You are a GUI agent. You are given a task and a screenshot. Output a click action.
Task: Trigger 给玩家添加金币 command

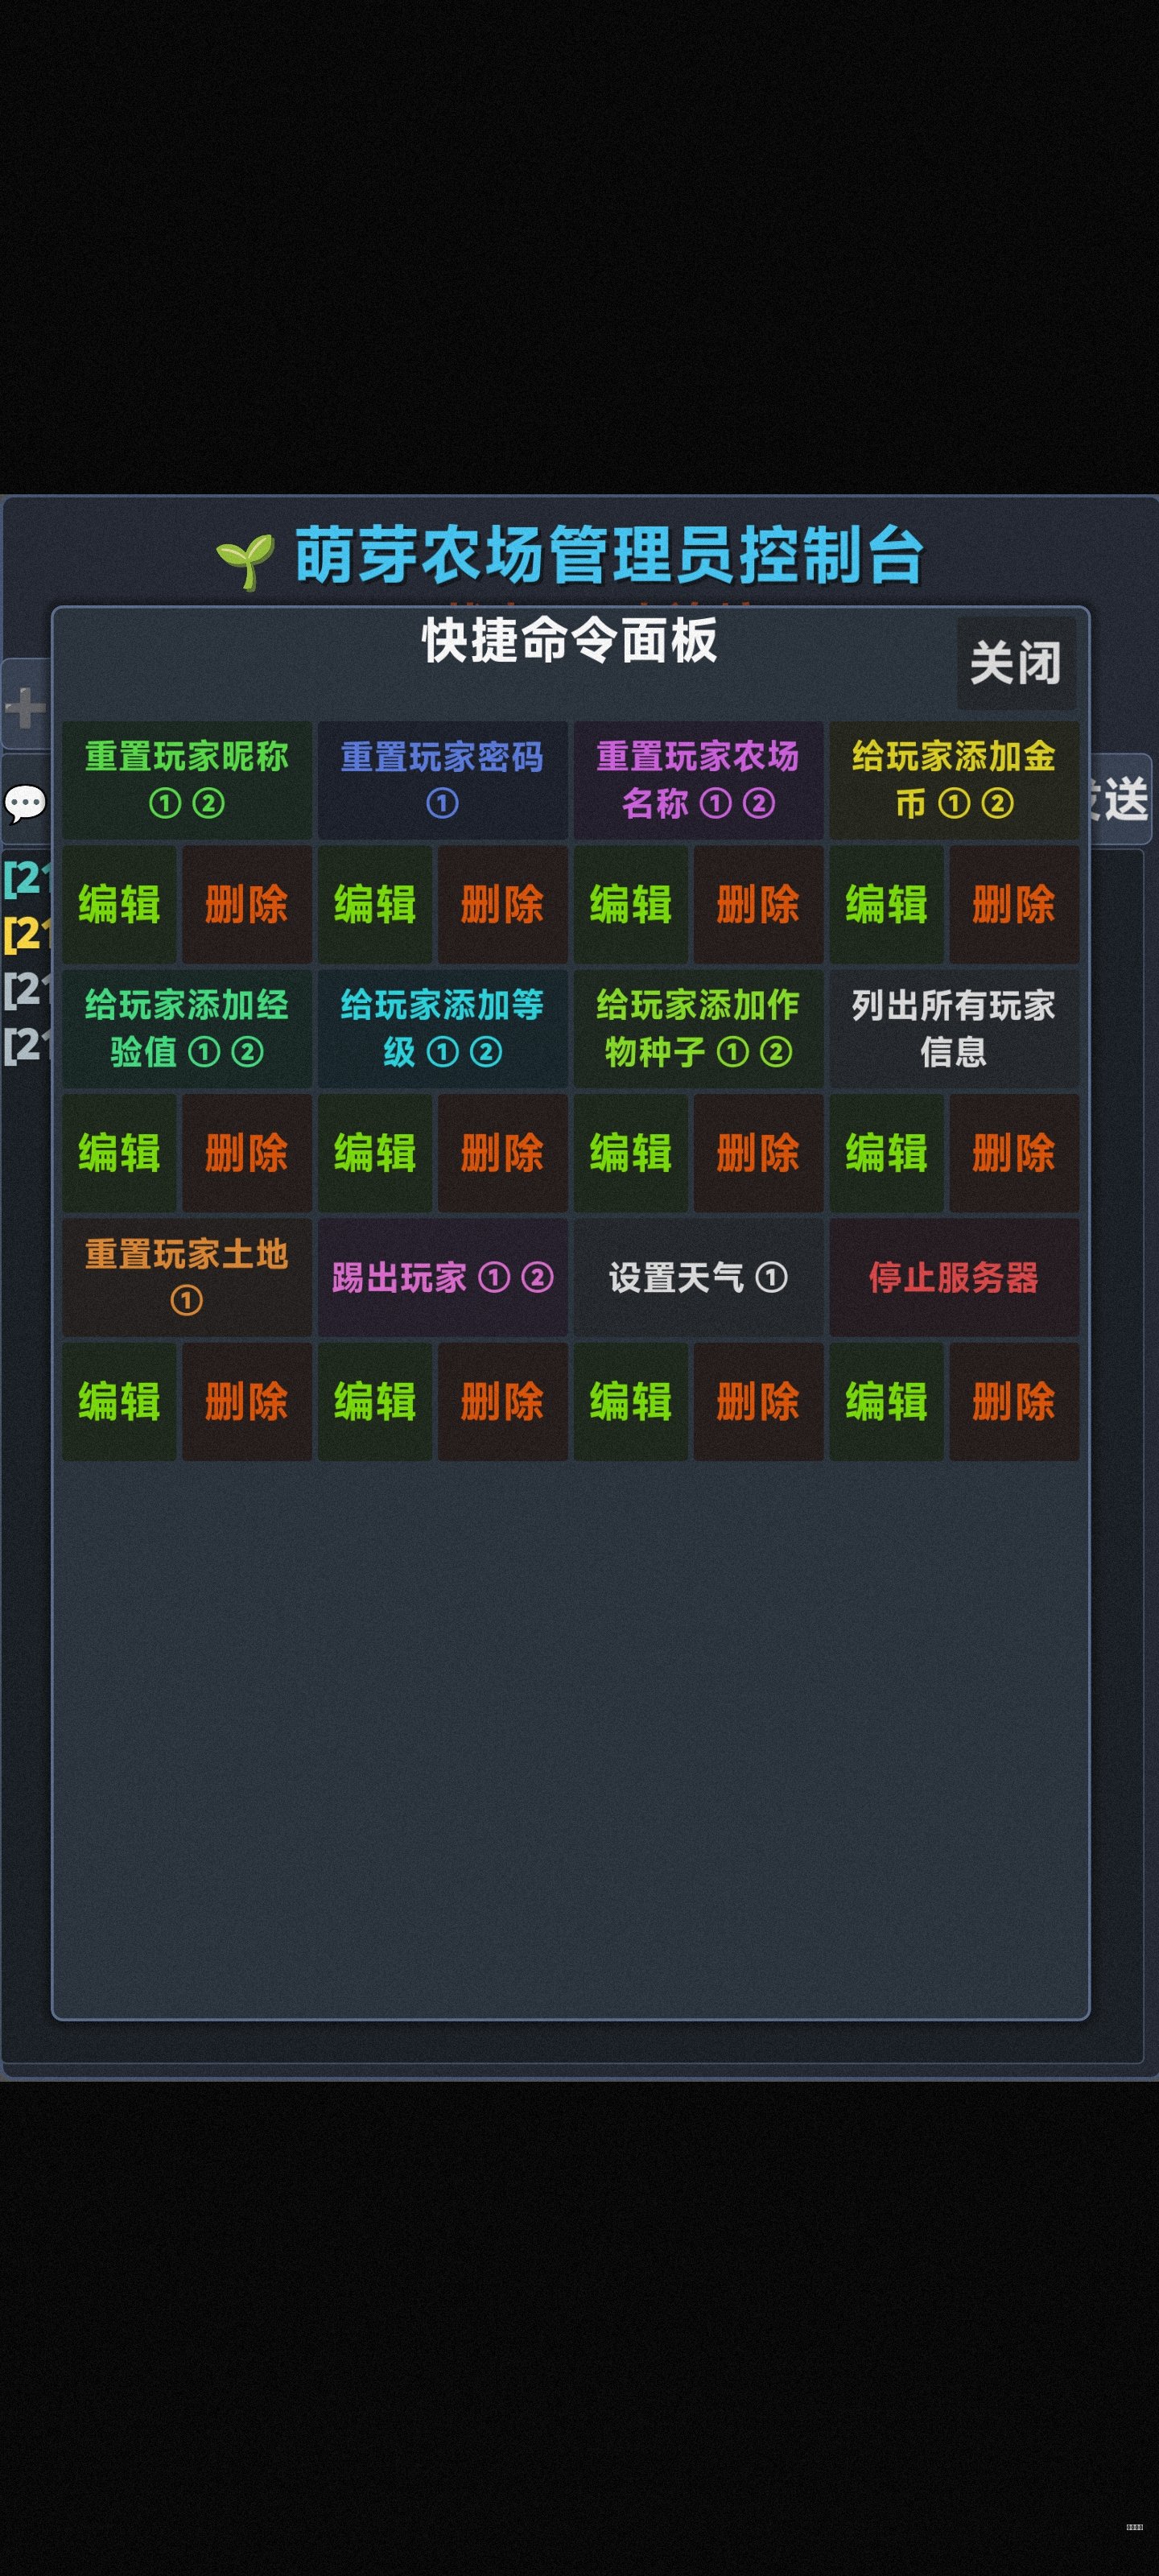click(953, 780)
